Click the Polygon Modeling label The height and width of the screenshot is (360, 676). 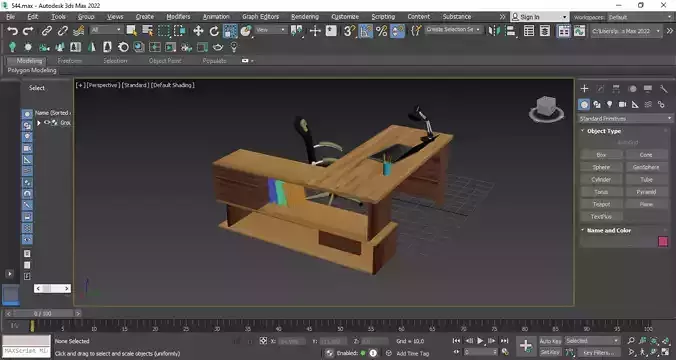click(32, 70)
